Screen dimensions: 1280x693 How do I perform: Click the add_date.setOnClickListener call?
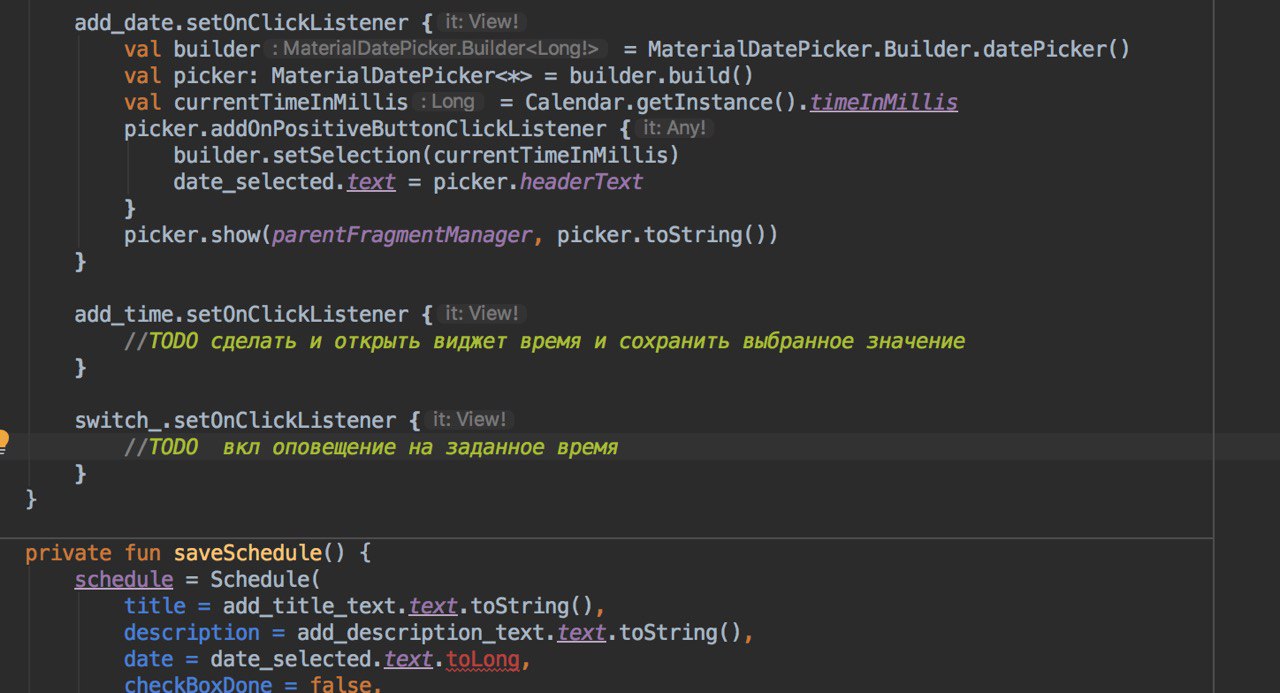pos(241,22)
